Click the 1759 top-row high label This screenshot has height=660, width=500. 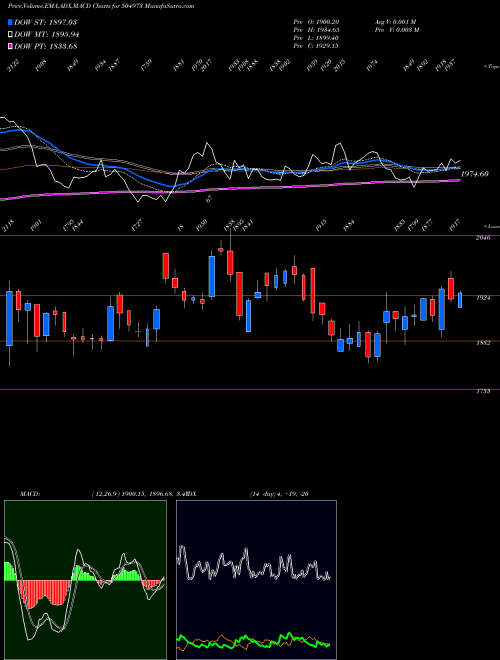[x=146, y=66]
